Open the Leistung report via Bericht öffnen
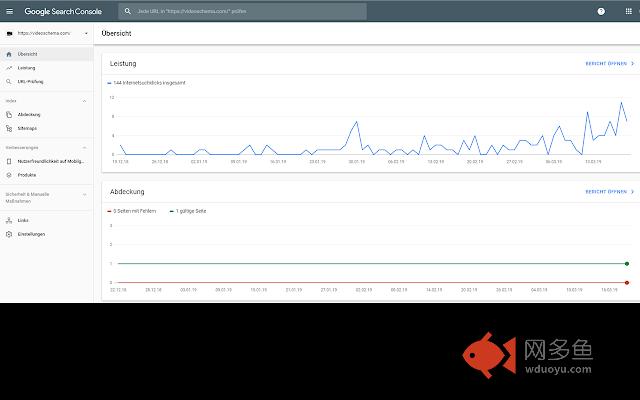Screen dimensions: 640x400 click(610, 64)
